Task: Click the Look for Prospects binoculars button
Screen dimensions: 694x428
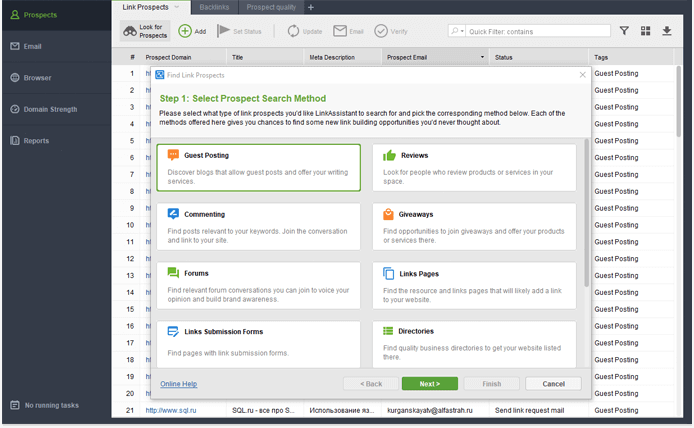Action: (x=145, y=31)
